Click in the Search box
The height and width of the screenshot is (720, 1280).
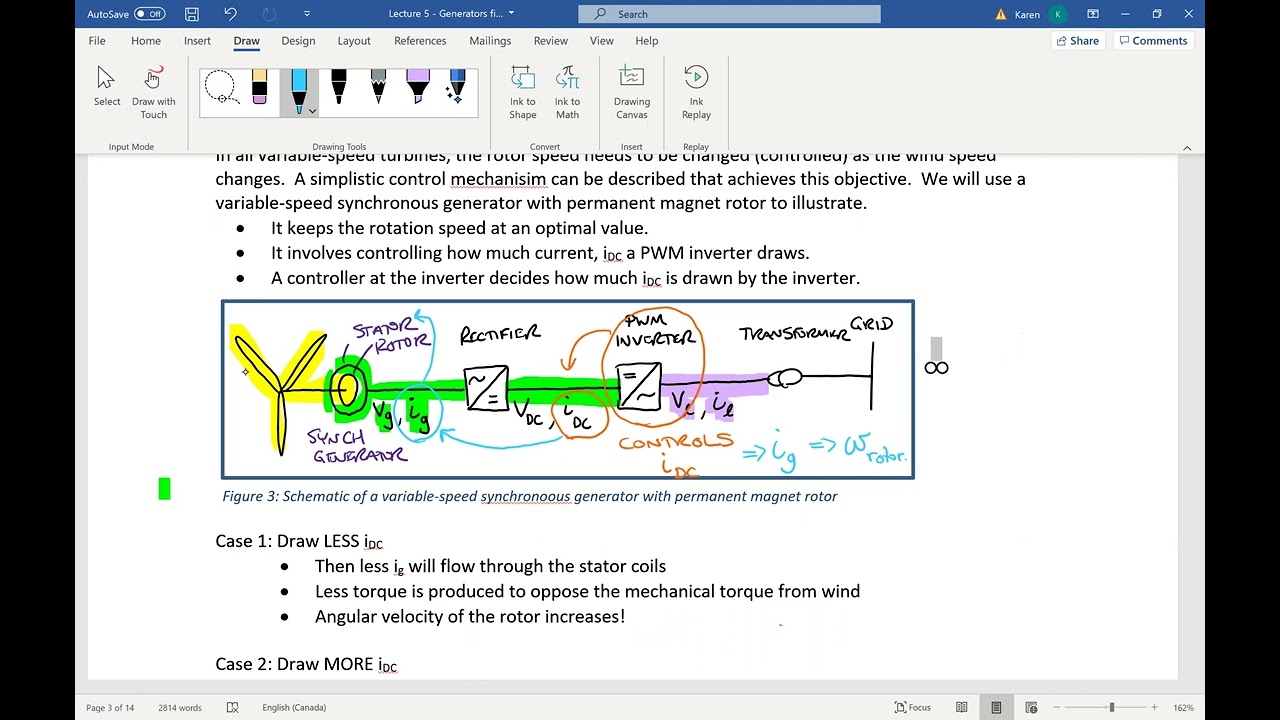point(729,14)
